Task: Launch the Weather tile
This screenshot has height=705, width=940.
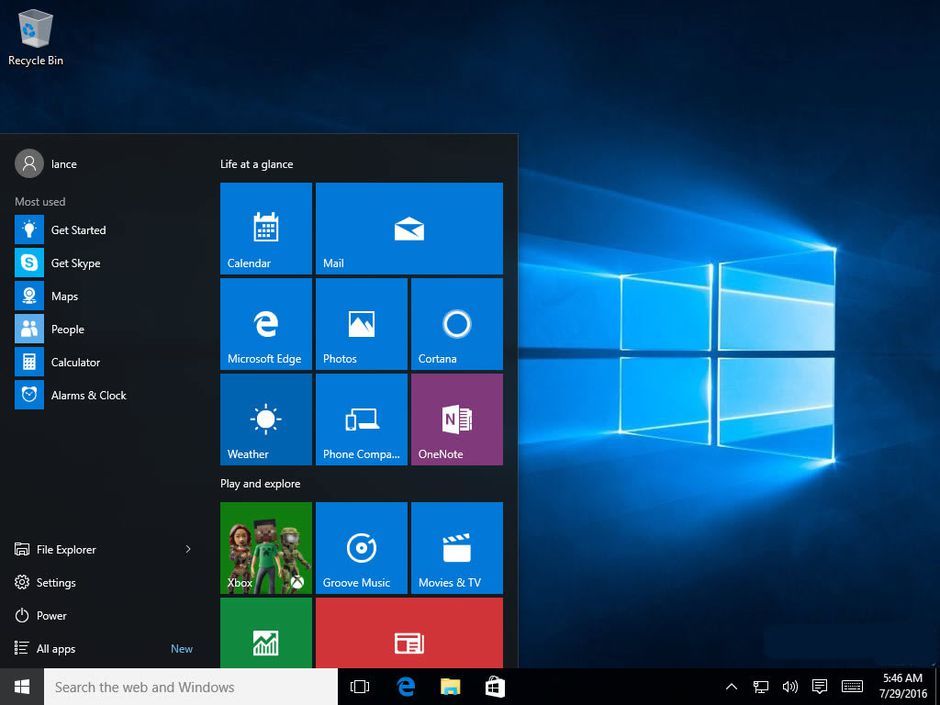Action: point(265,418)
